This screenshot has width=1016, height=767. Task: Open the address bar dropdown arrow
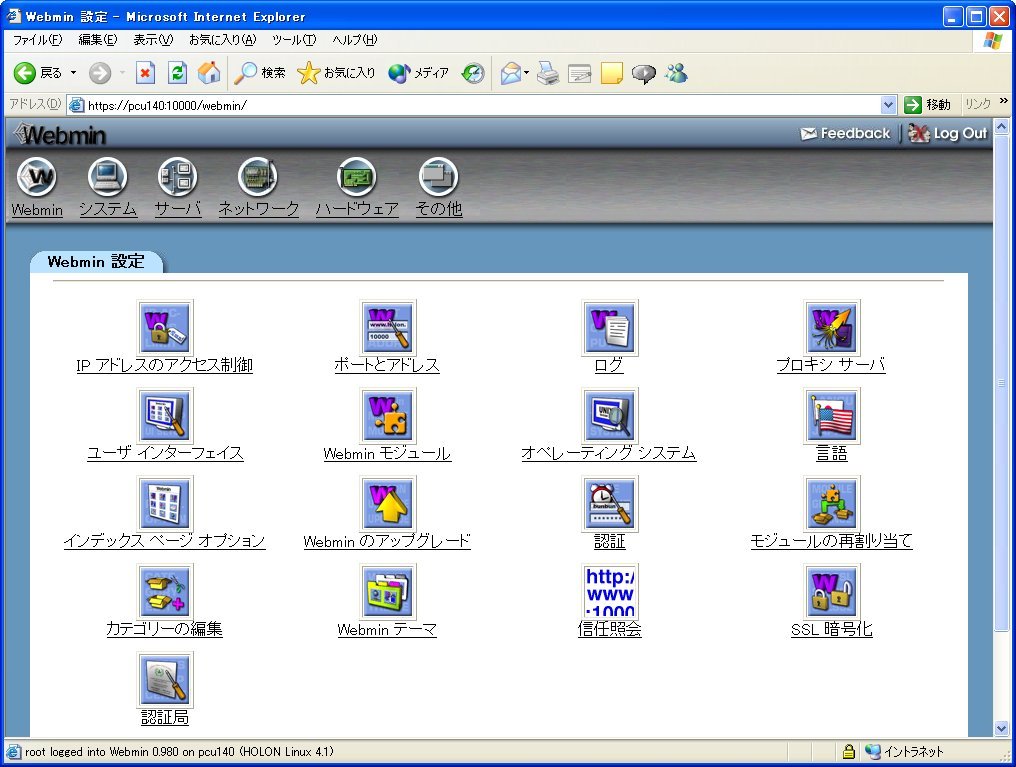tap(888, 104)
